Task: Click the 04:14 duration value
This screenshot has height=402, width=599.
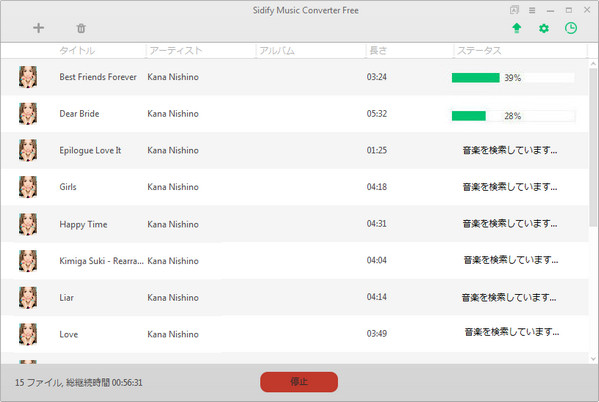Action: 377,297
